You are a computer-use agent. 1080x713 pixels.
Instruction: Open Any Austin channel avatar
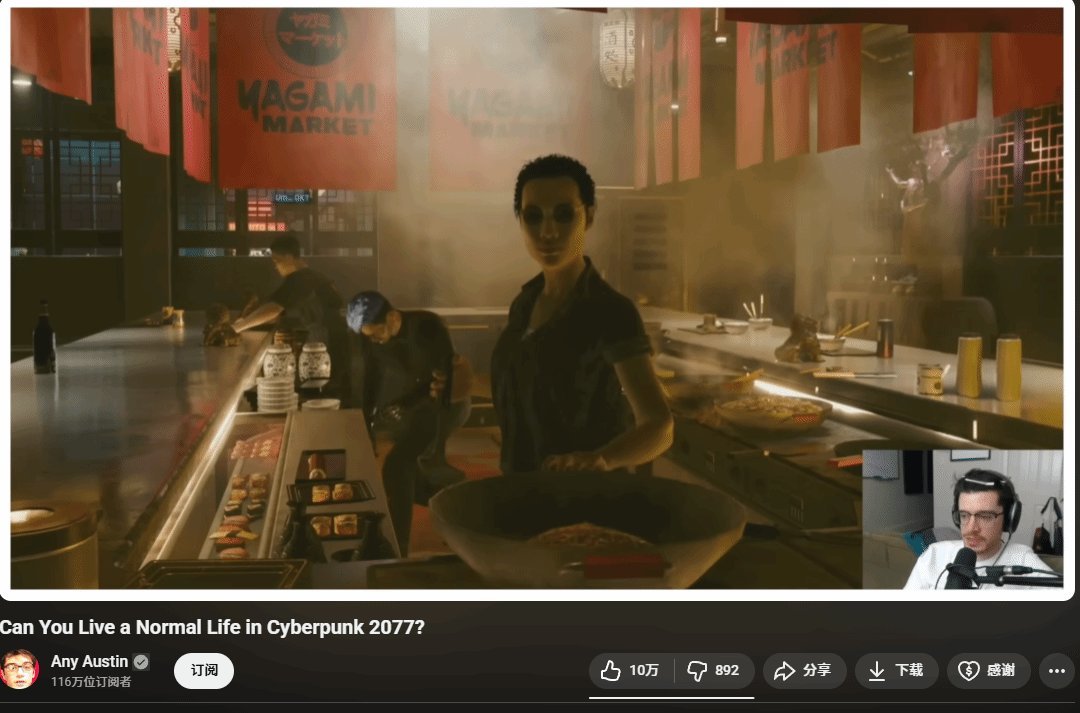19,669
